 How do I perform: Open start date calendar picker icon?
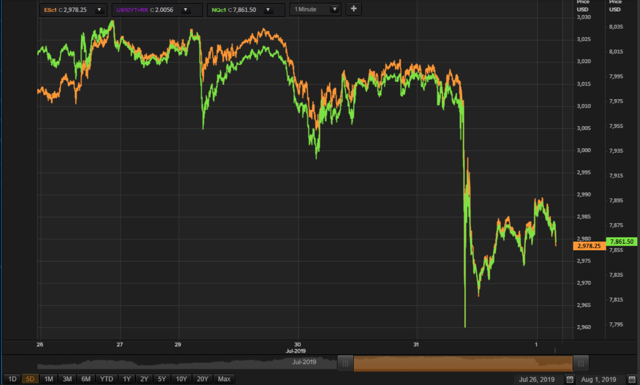tap(570, 379)
